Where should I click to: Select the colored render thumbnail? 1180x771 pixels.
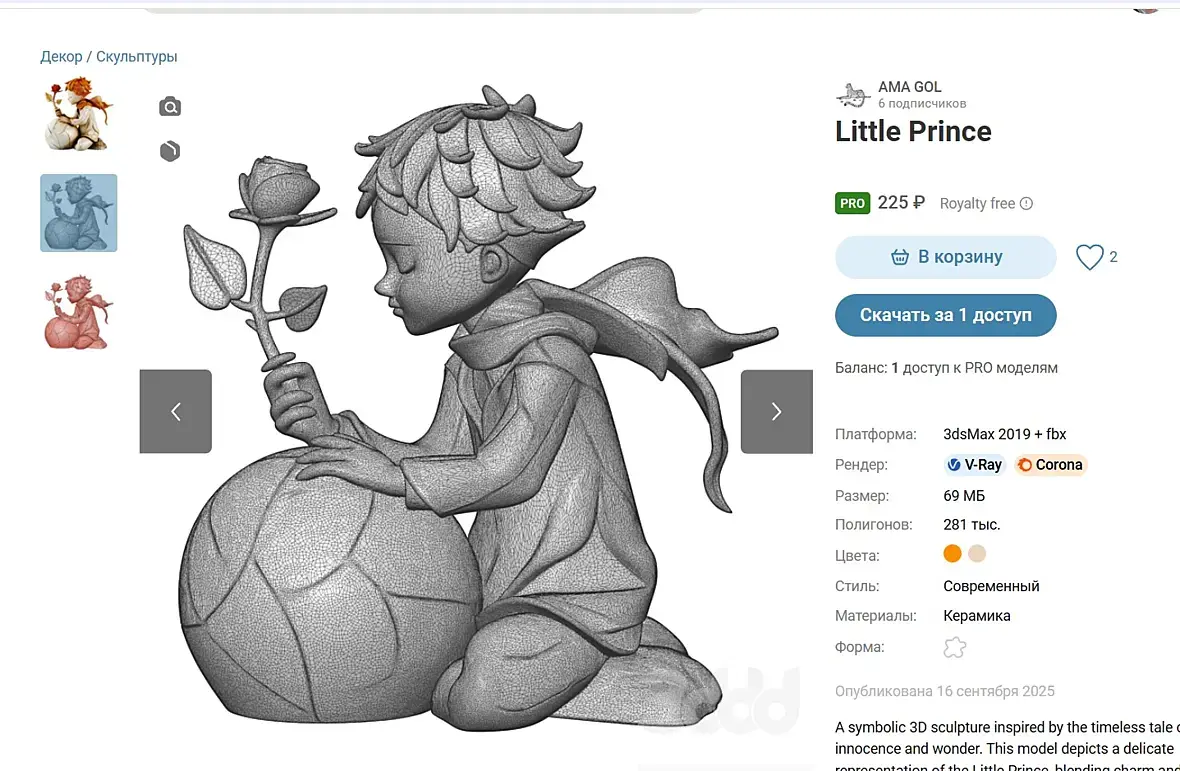tap(79, 114)
